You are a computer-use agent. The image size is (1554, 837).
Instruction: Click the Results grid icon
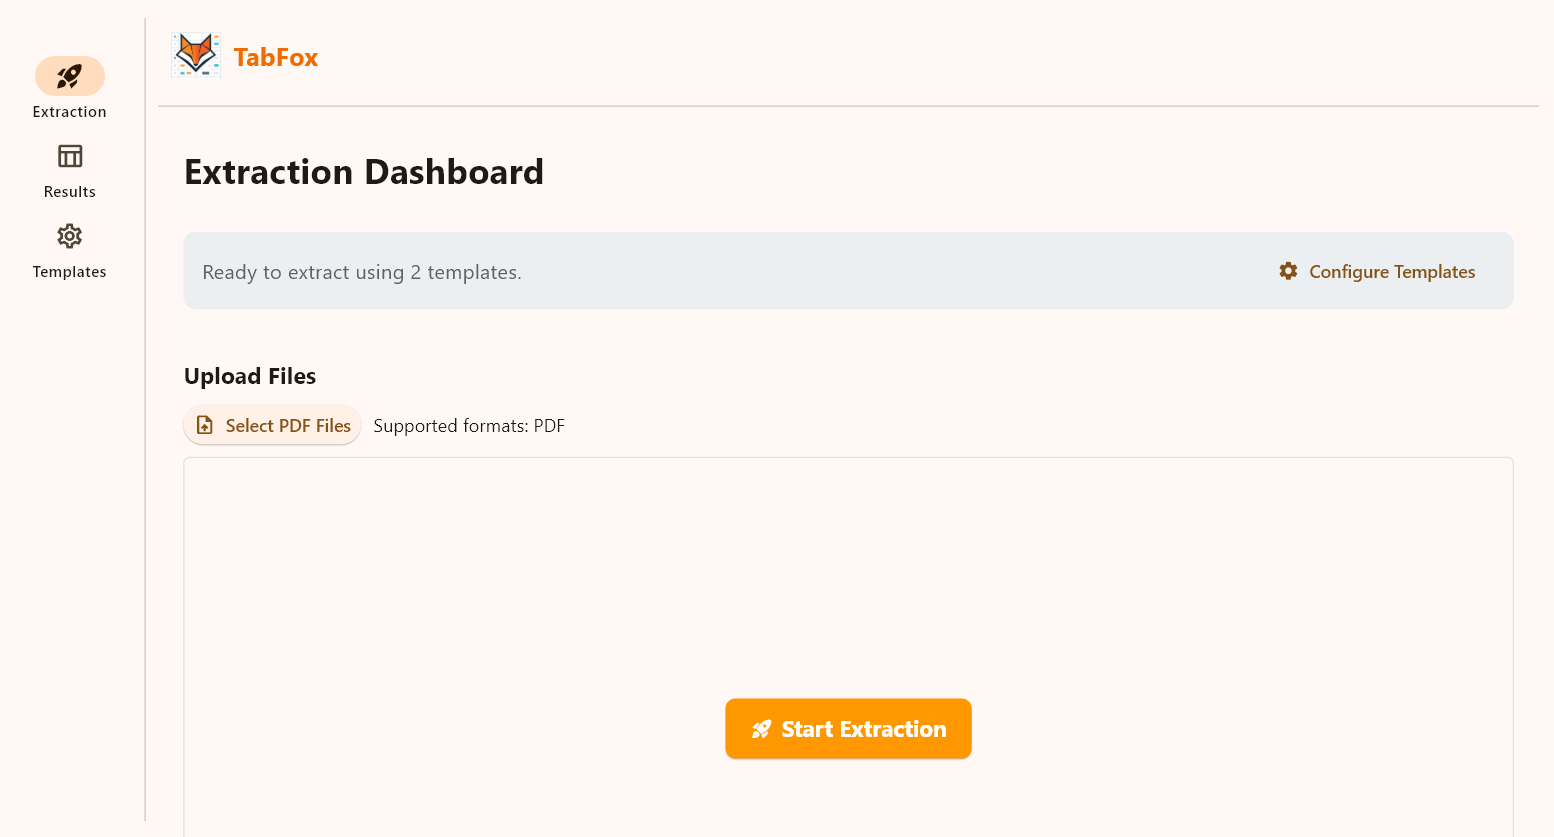(69, 156)
